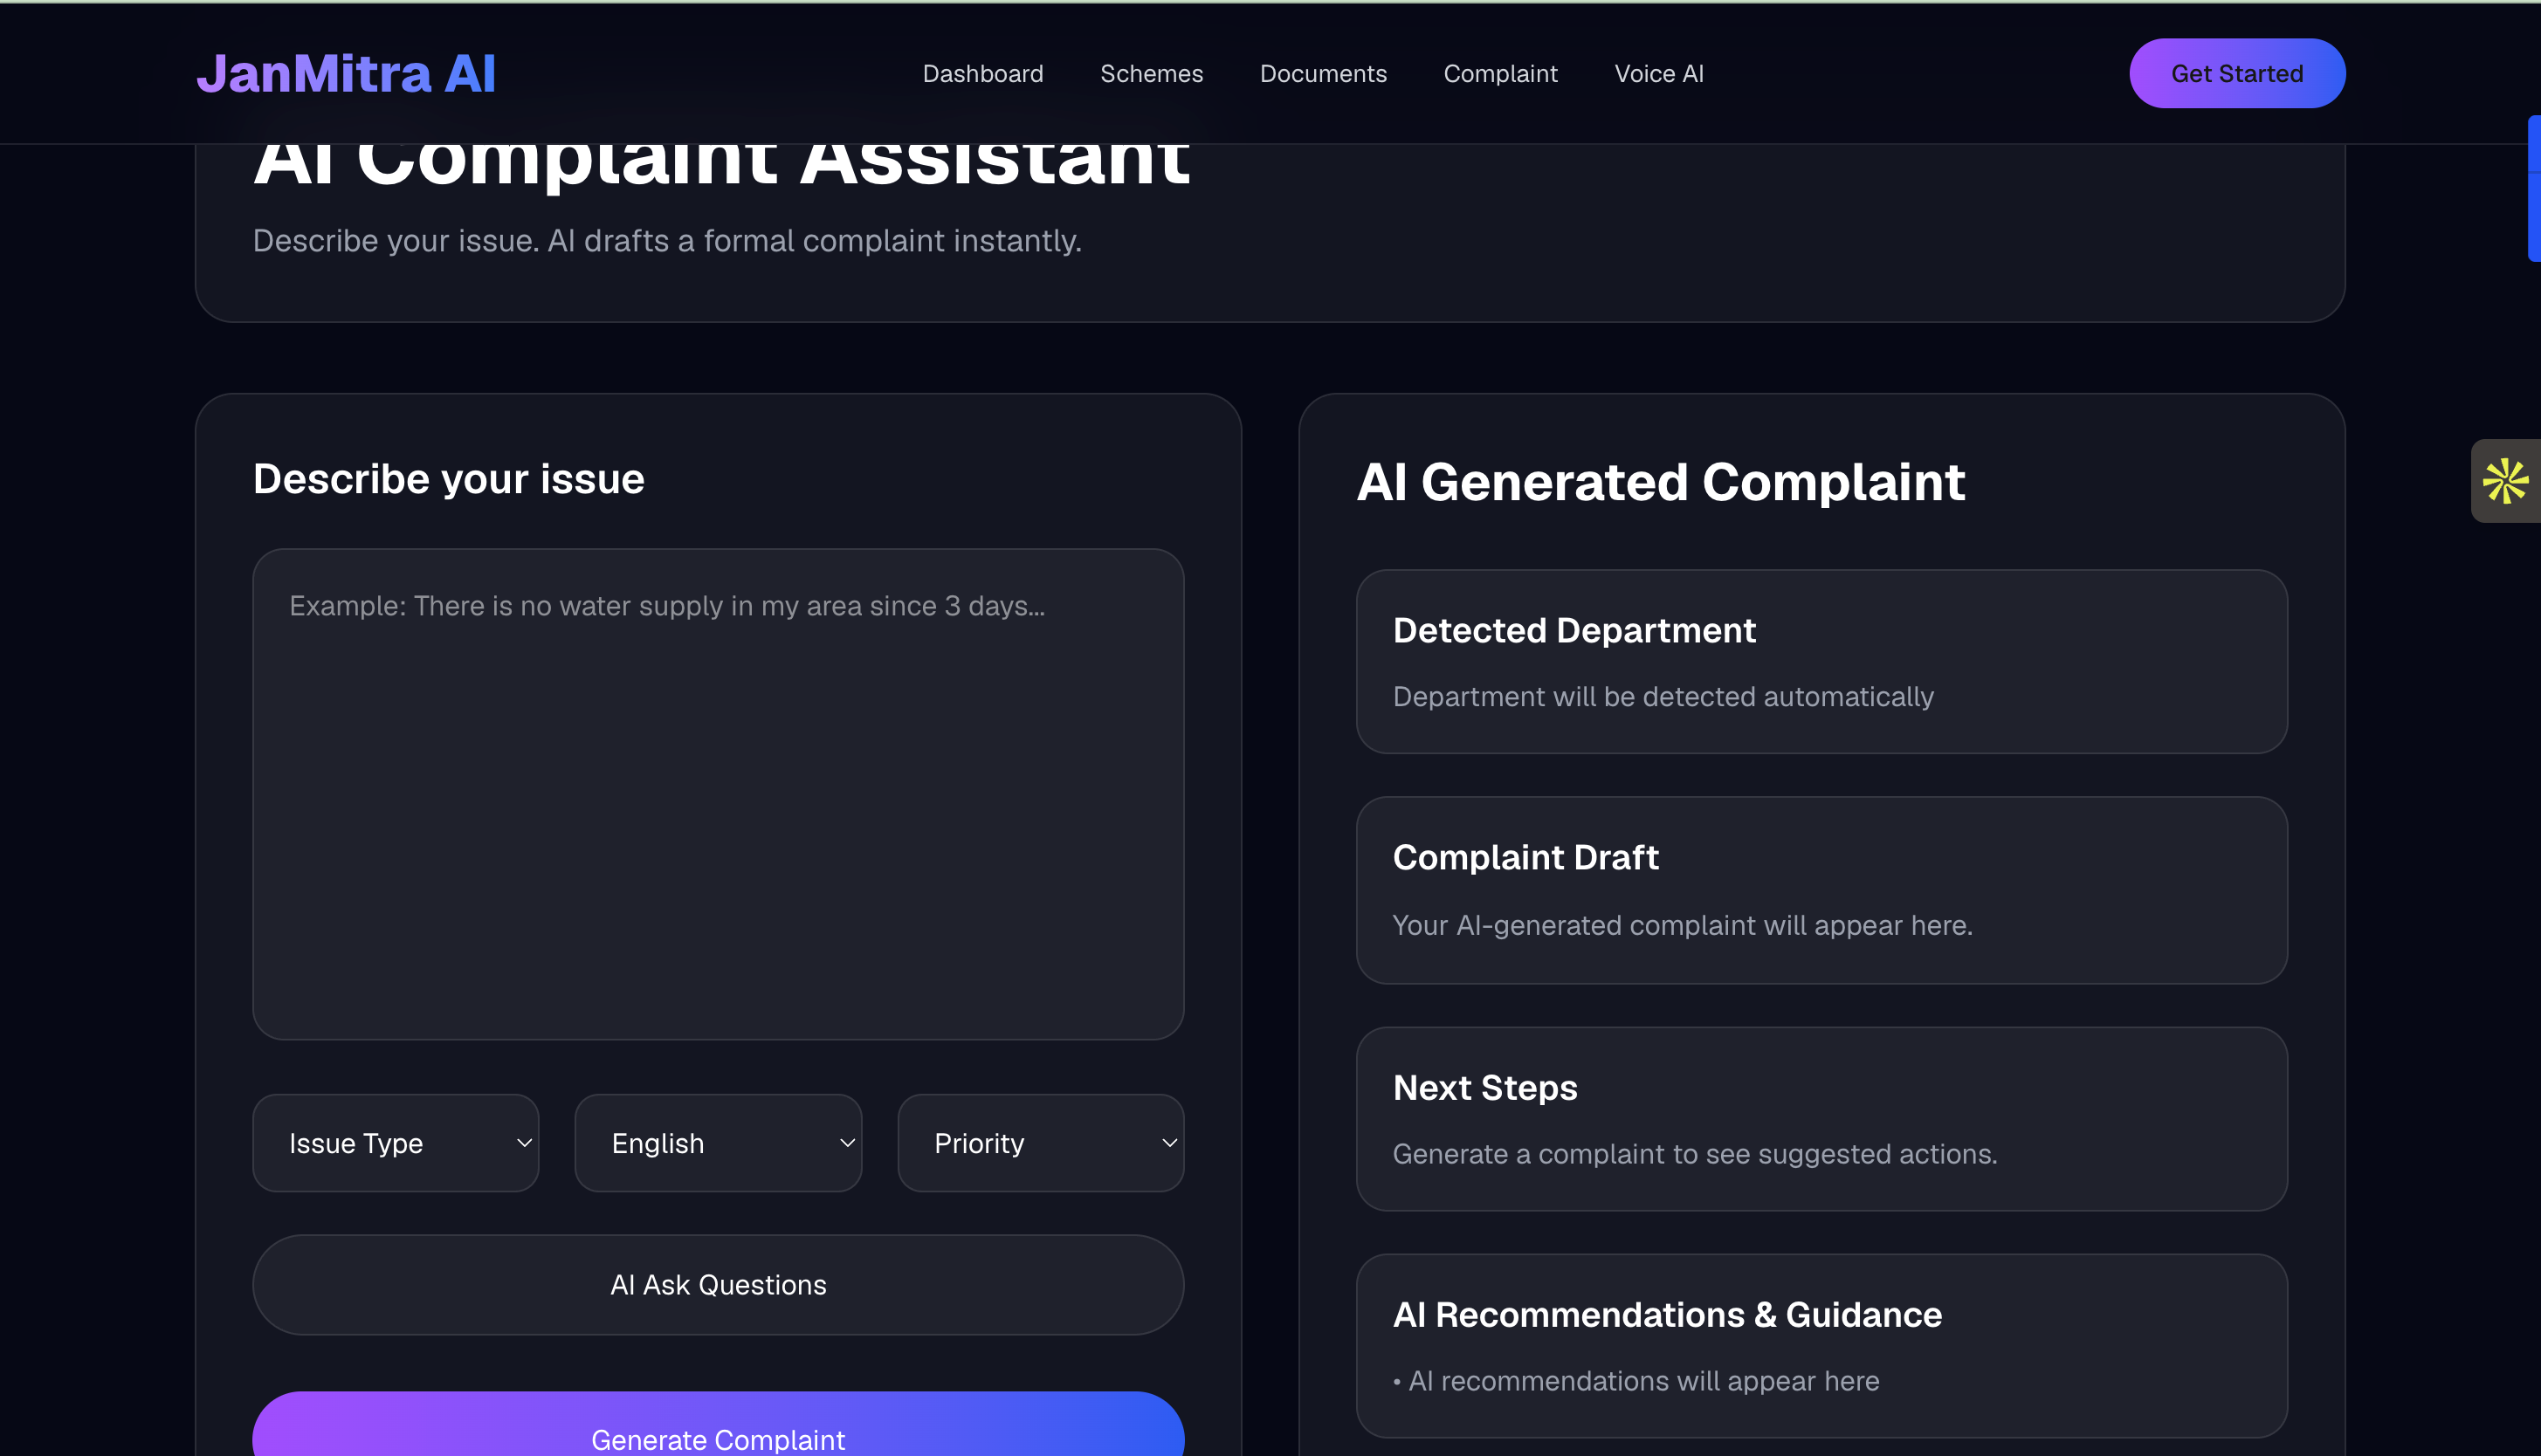The height and width of the screenshot is (1456, 2541).
Task: Expand the Priority dropdown
Action: pyautogui.click(x=1041, y=1143)
